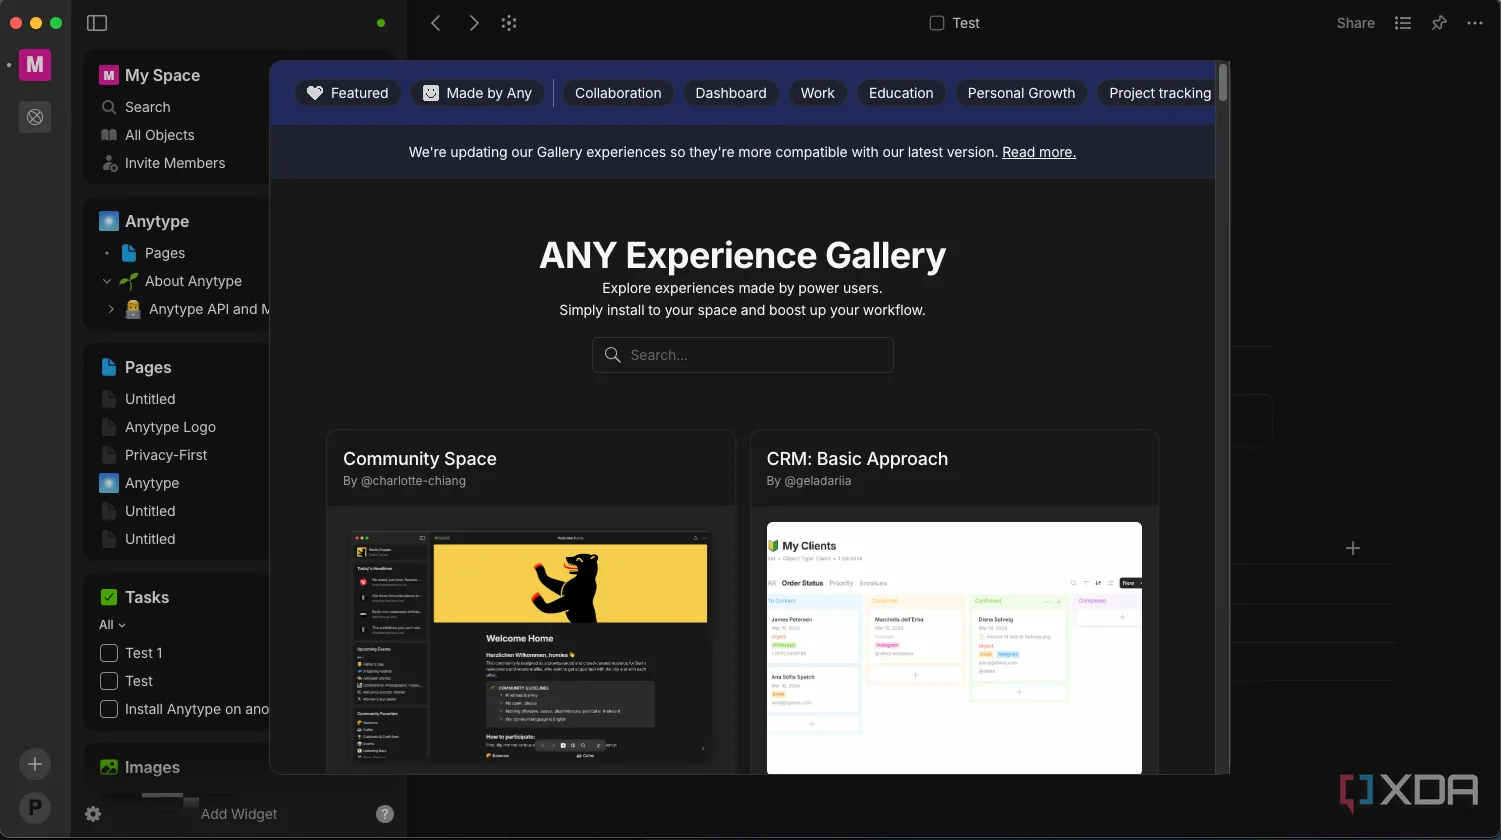Select the Project tracking category tab
This screenshot has height=840, width=1501.
(1156, 93)
